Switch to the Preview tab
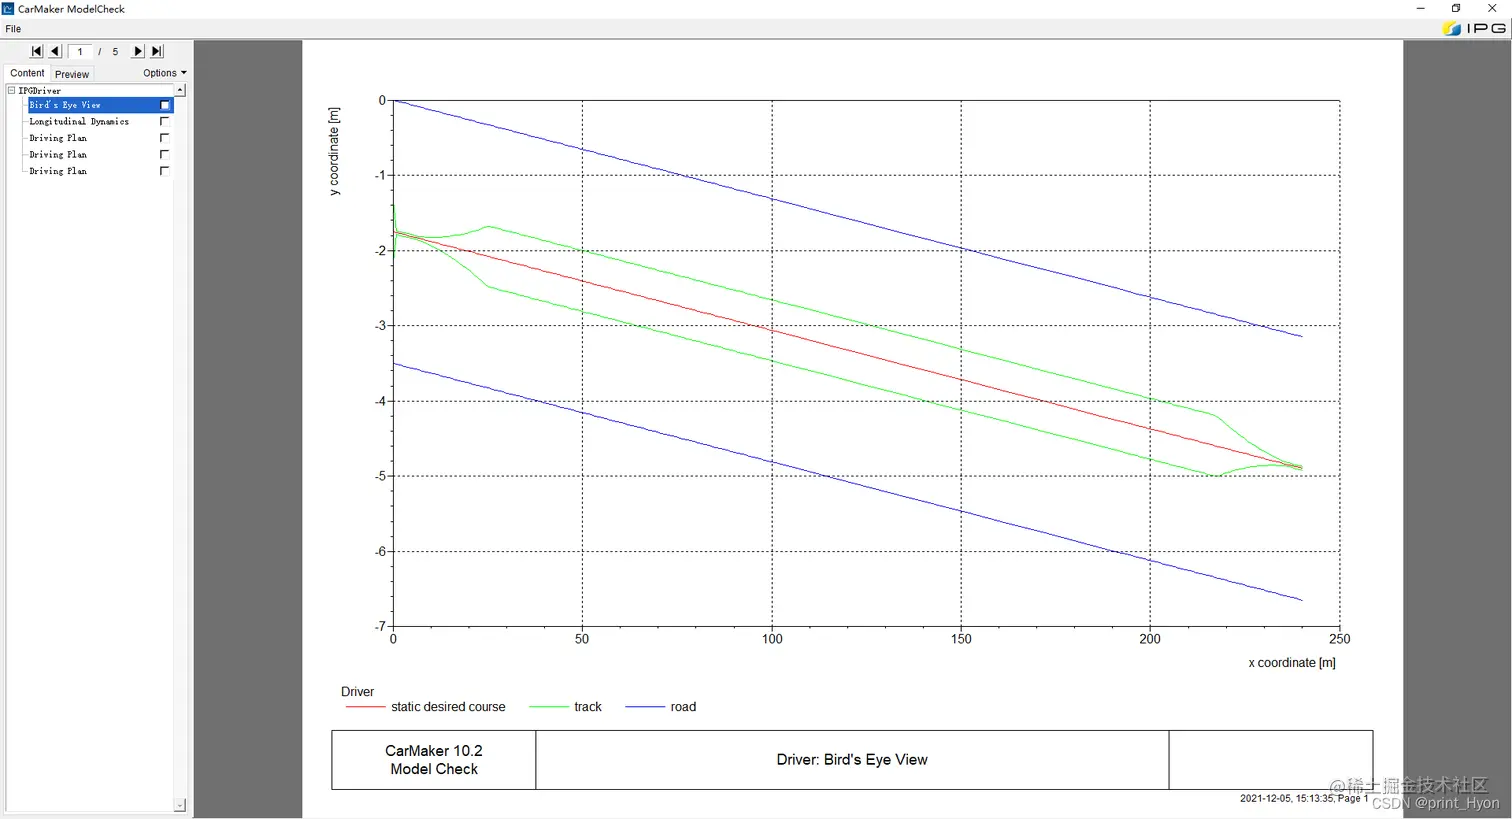This screenshot has height=819, width=1512. tap(72, 74)
